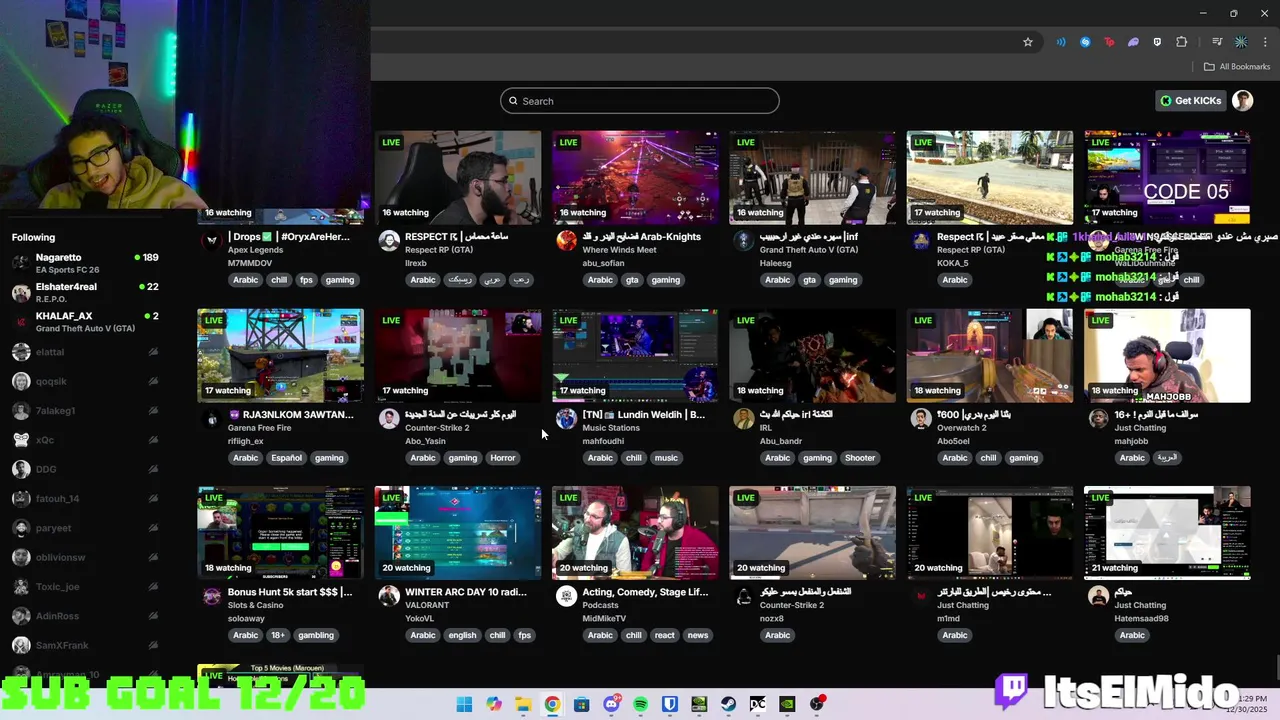
Task: Open Discord from the taskbar
Action: (x=611, y=704)
